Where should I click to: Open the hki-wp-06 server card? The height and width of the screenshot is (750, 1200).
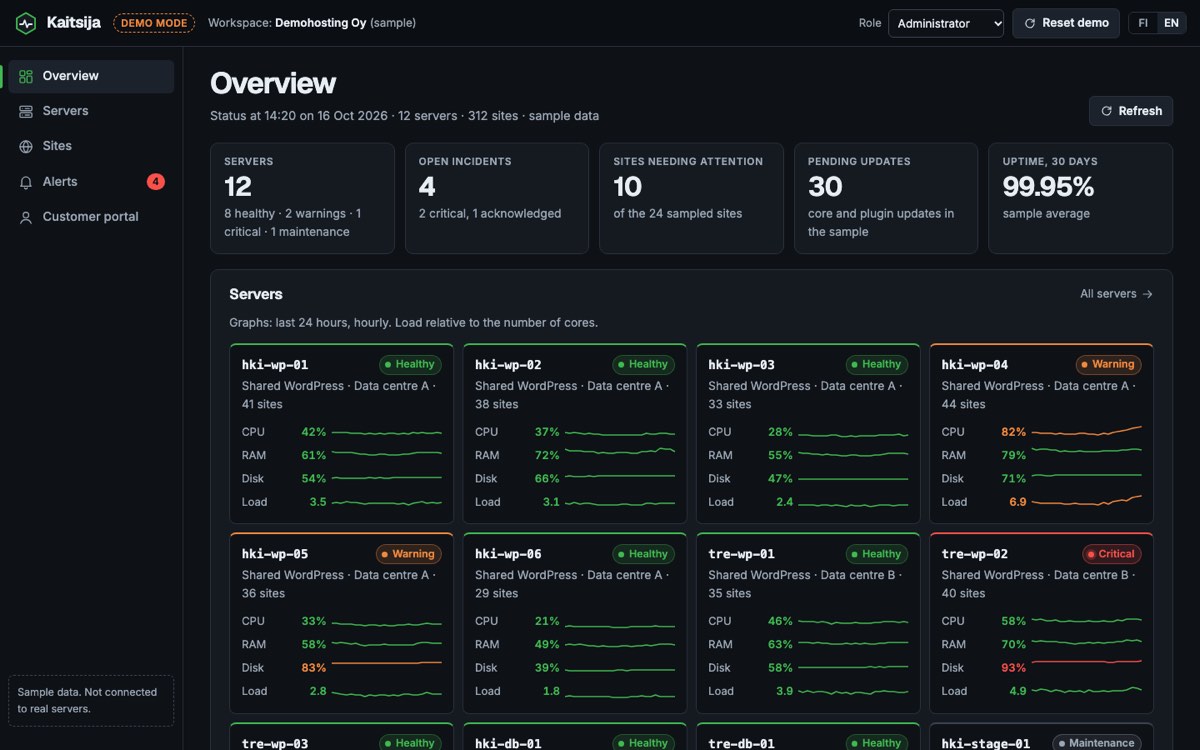point(575,623)
